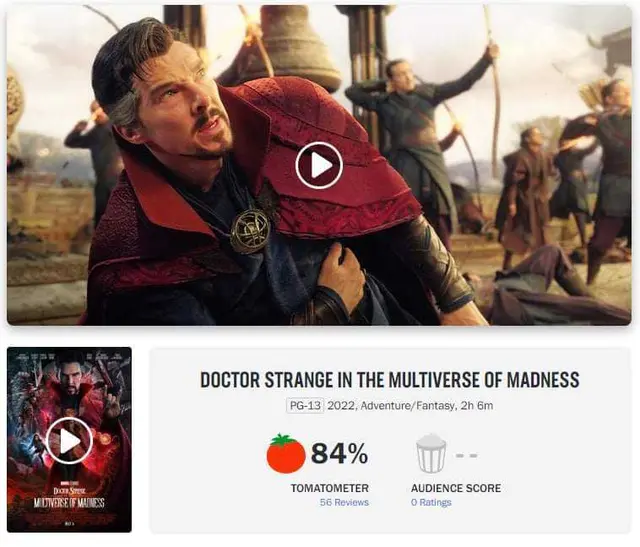This screenshot has width=640, height=547.
Task: Open the 56 Reviews link
Action: 344,502
